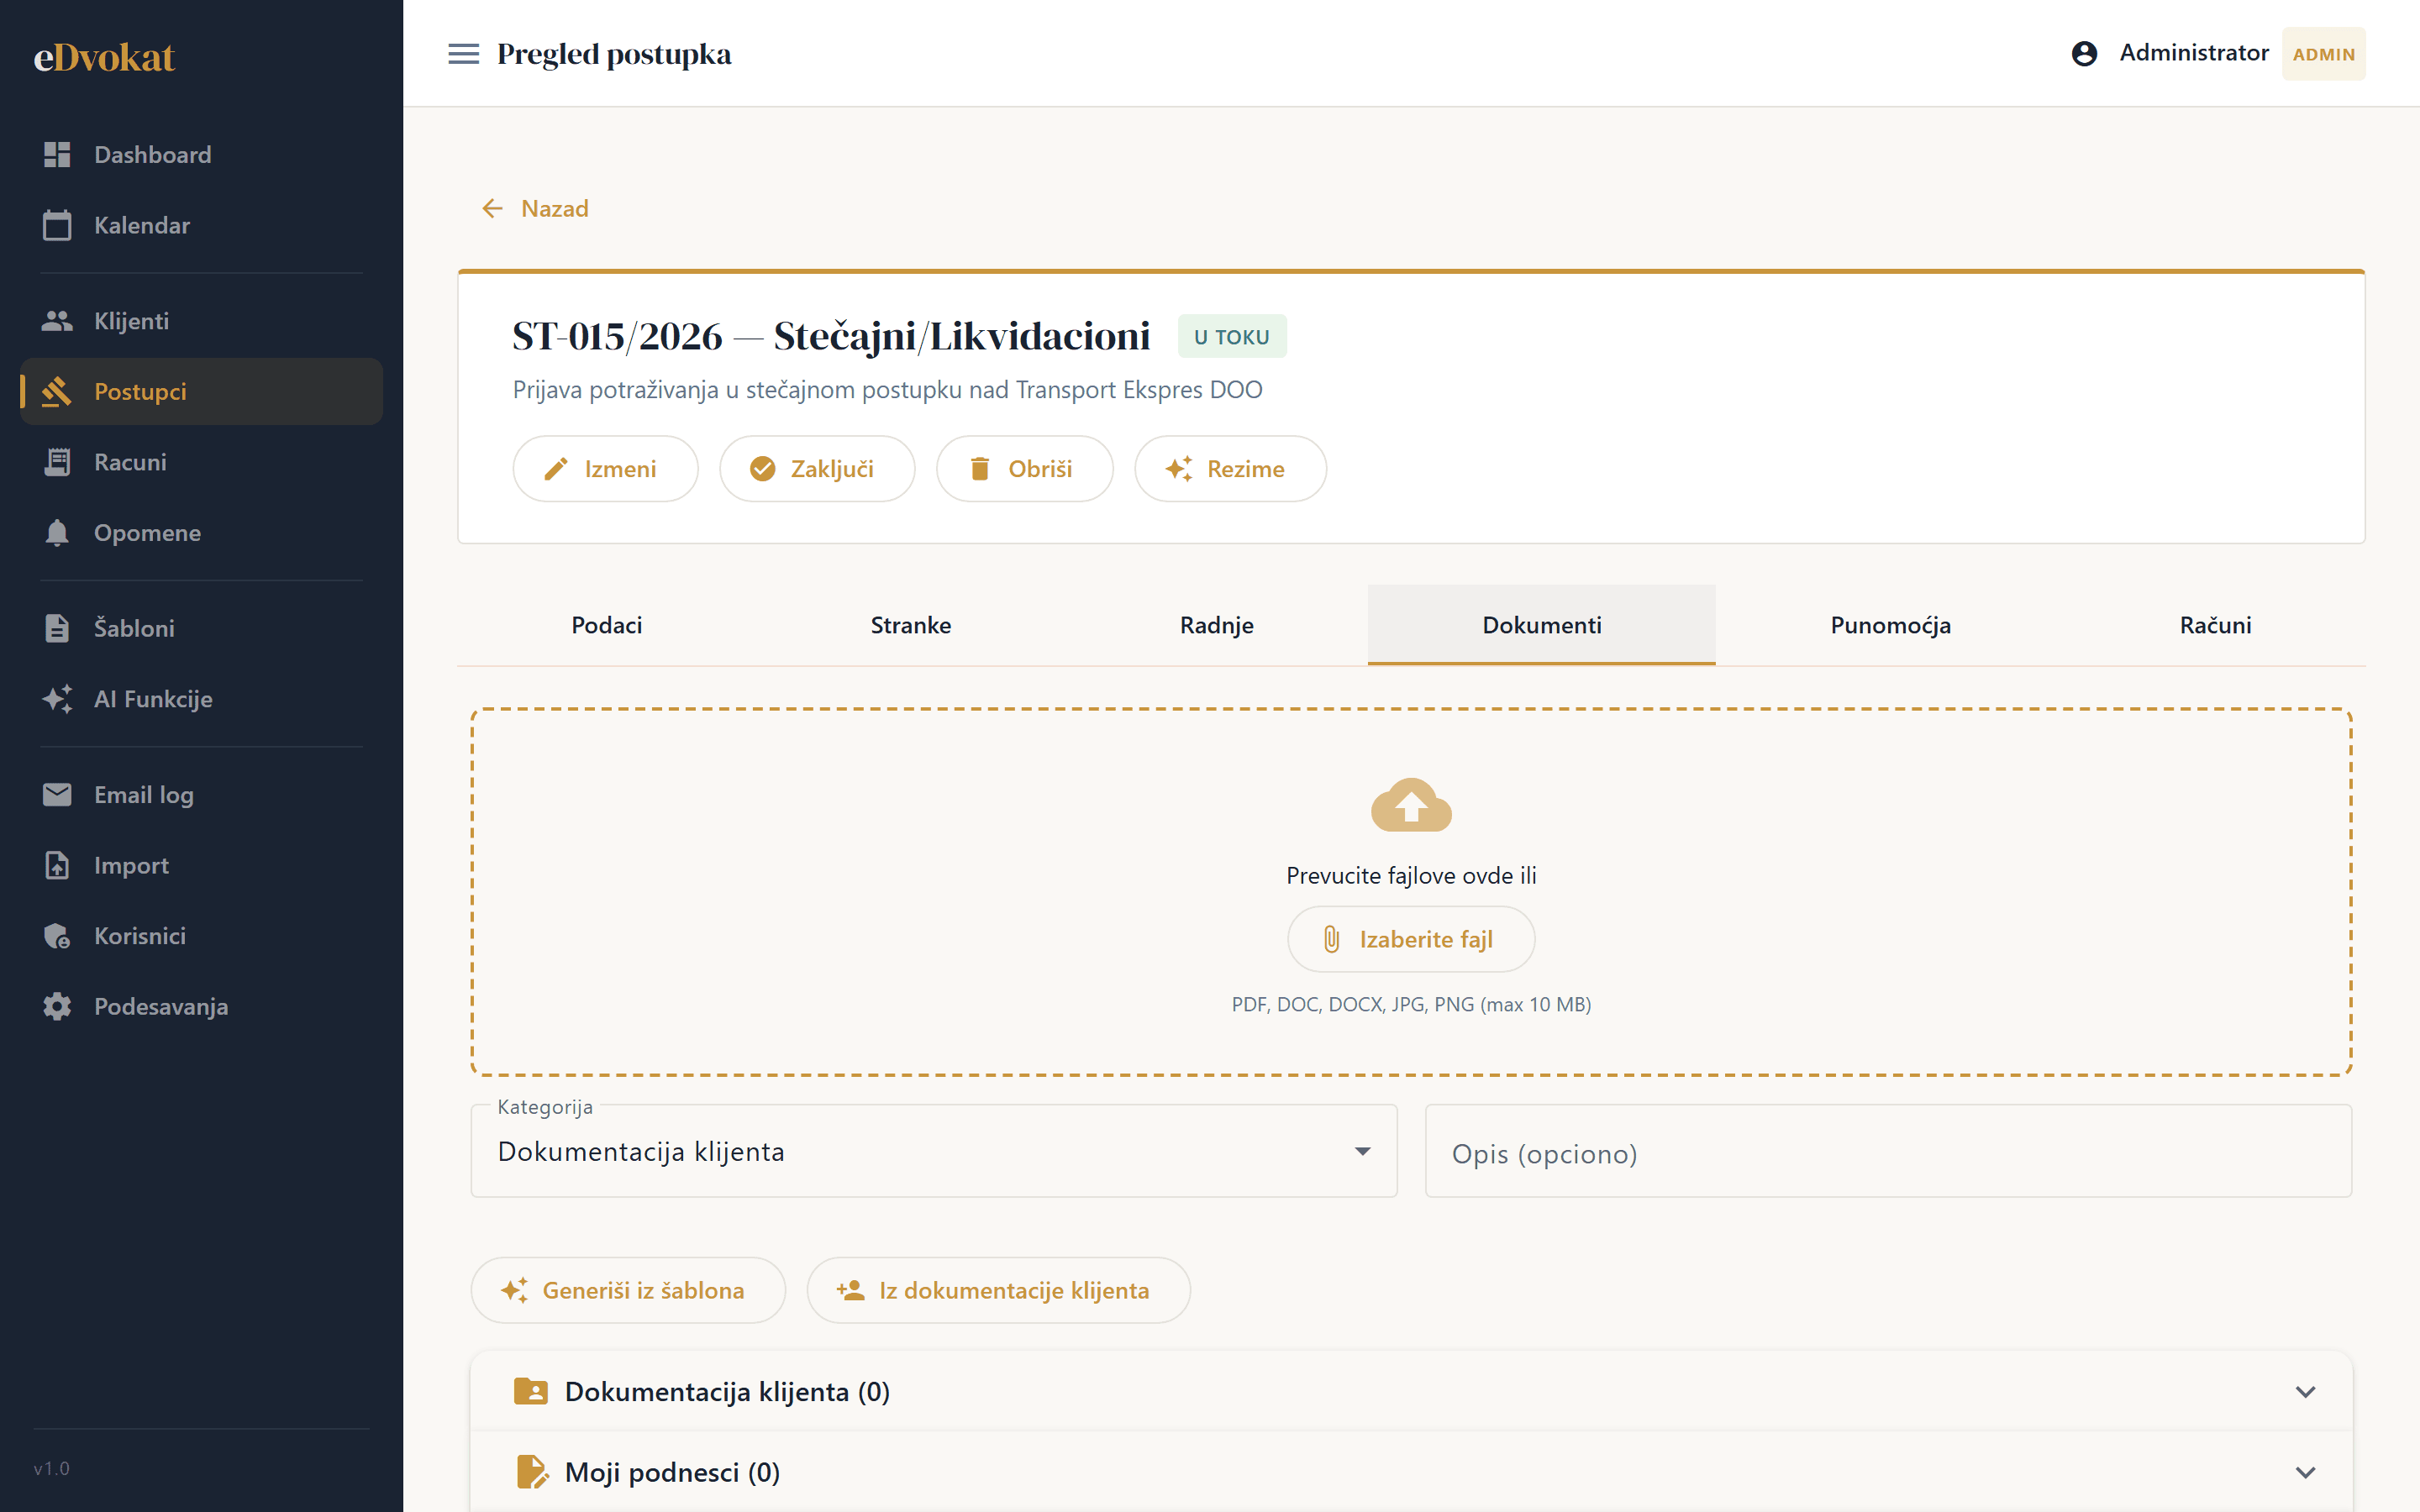Image resolution: width=2420 pixels, height=1512 pixels.
Task: Click the Kalendar calendar icon
Action: point(57,225)
